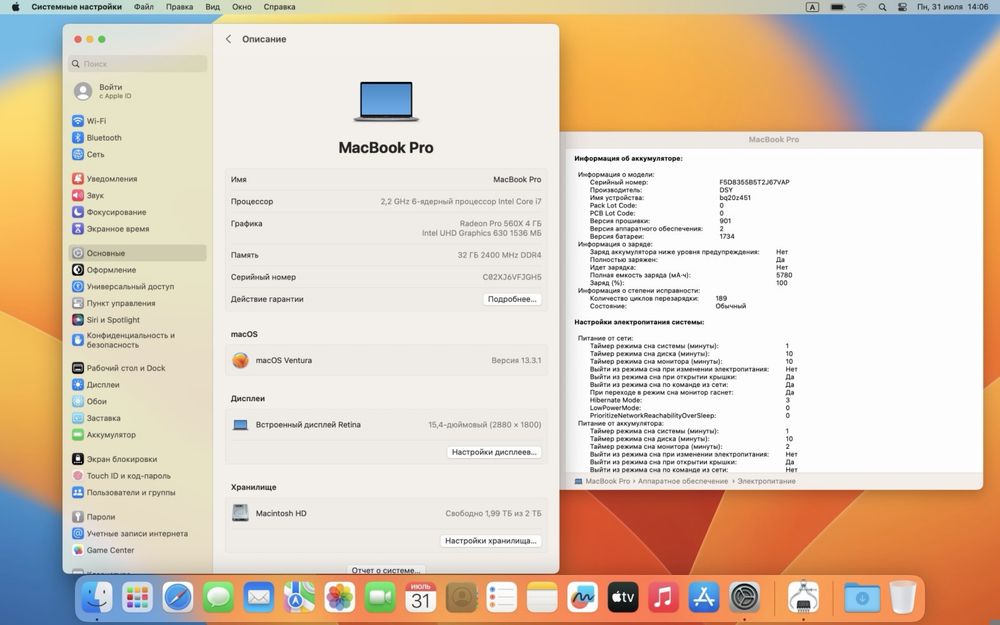The height and width of the screenshot is (625, 1000).
Task: Open Настройки хранилища button
Action: 490,541
